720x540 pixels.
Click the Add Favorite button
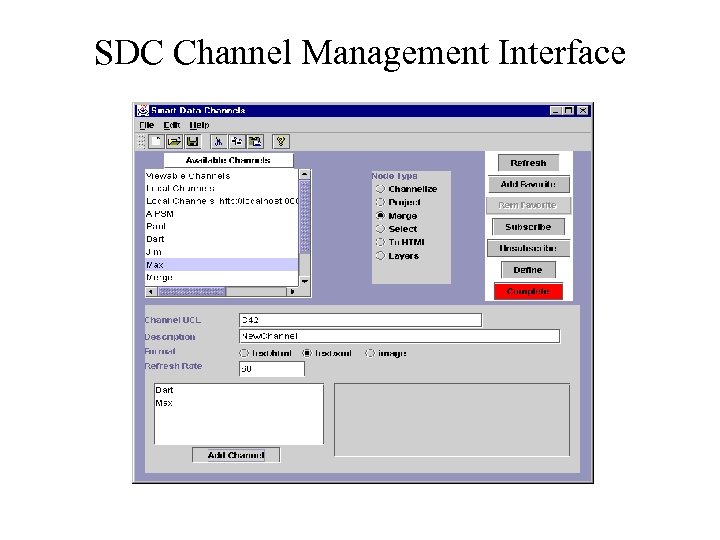(x=529, y=184)
